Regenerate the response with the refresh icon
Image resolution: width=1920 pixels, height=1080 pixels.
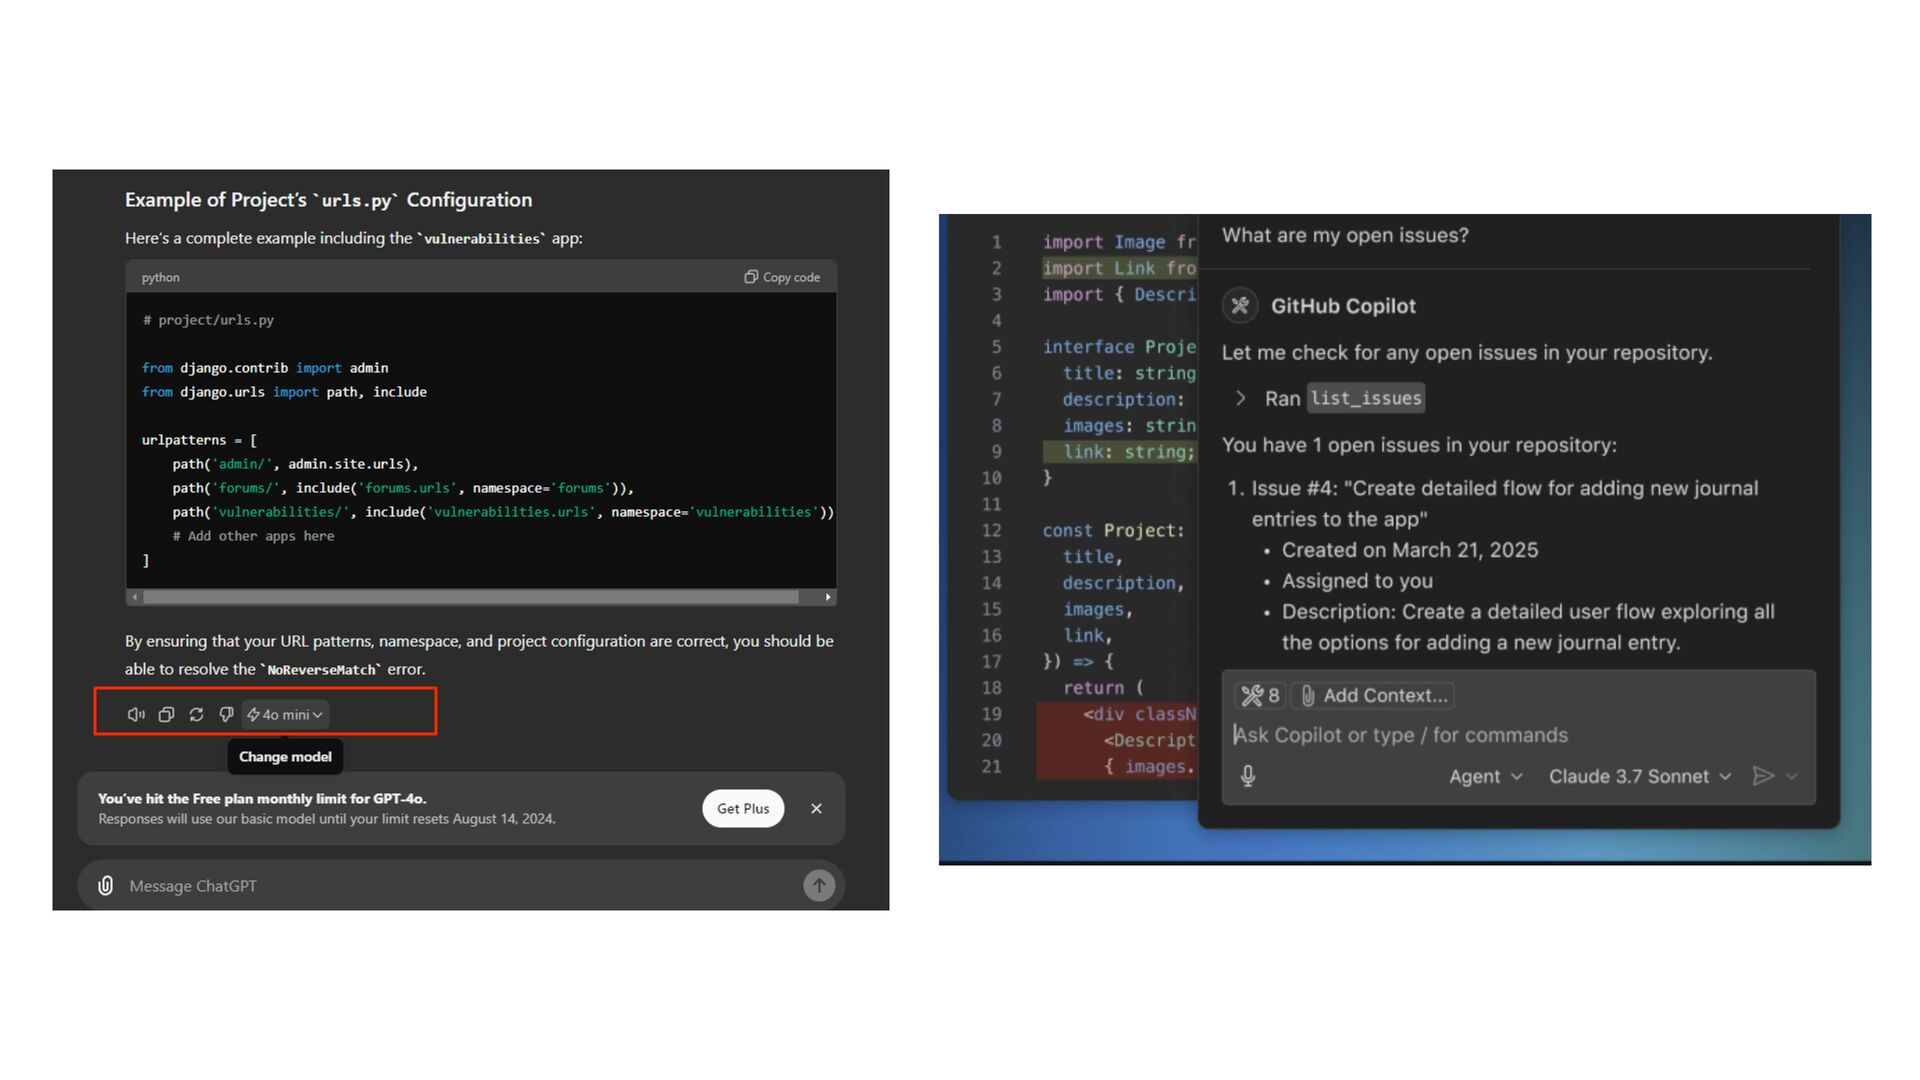tap(196, 714)
